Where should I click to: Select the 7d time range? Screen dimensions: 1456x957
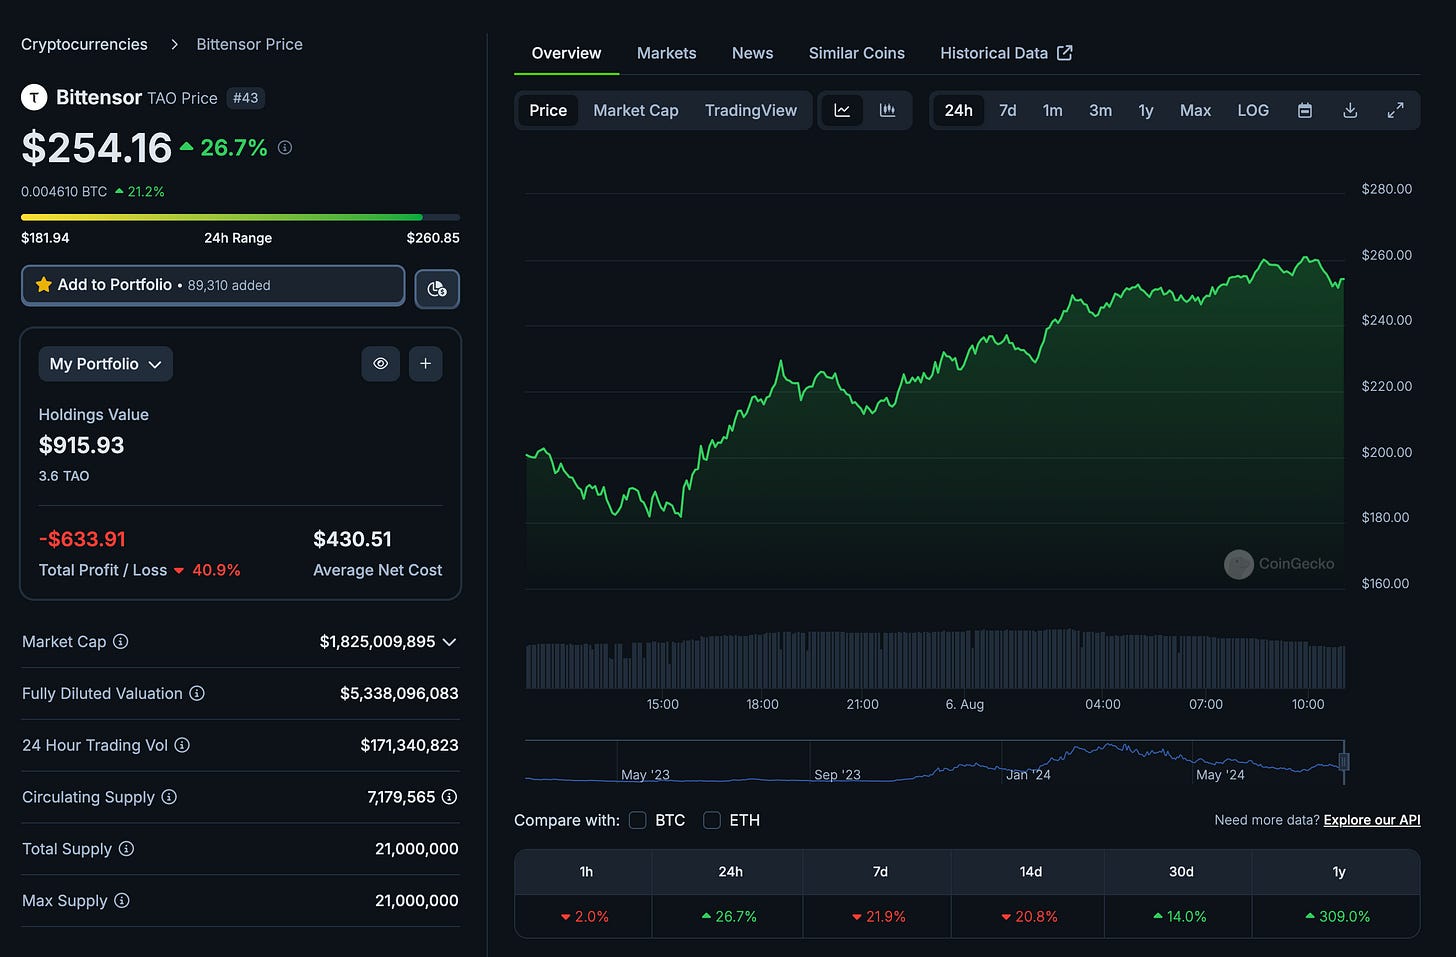(x=1008, y=110)
